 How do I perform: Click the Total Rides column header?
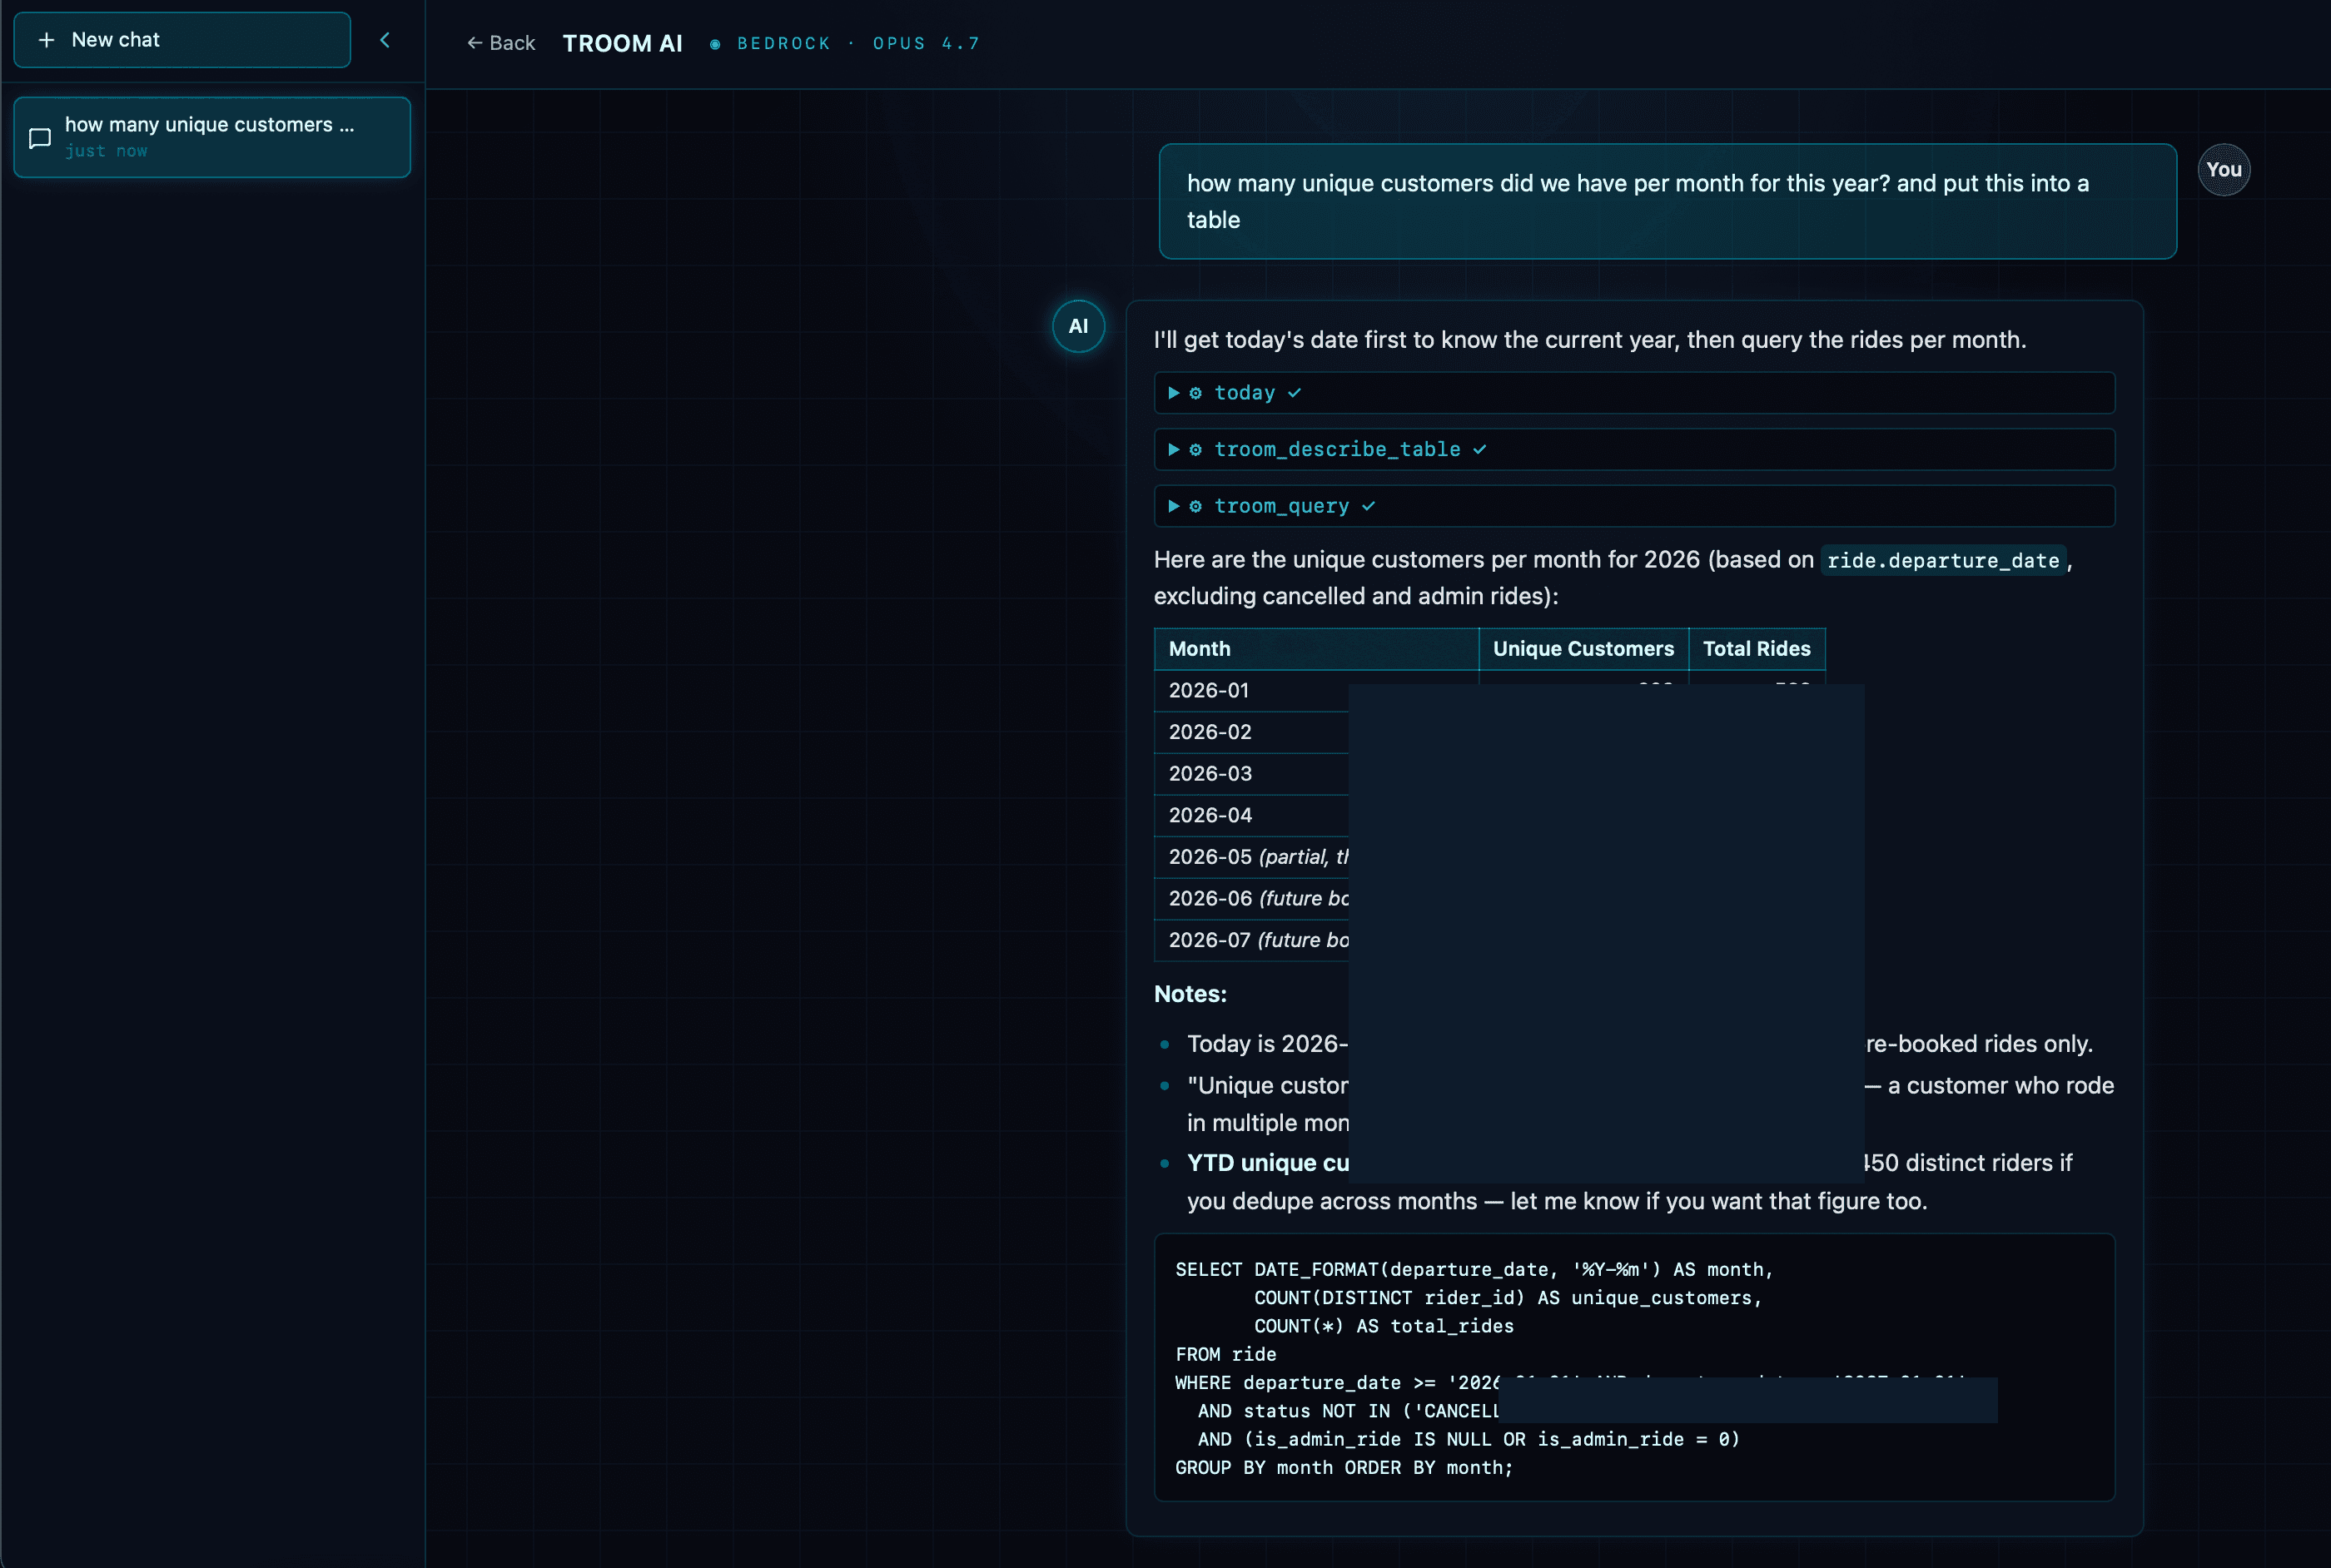(1756, 649)
